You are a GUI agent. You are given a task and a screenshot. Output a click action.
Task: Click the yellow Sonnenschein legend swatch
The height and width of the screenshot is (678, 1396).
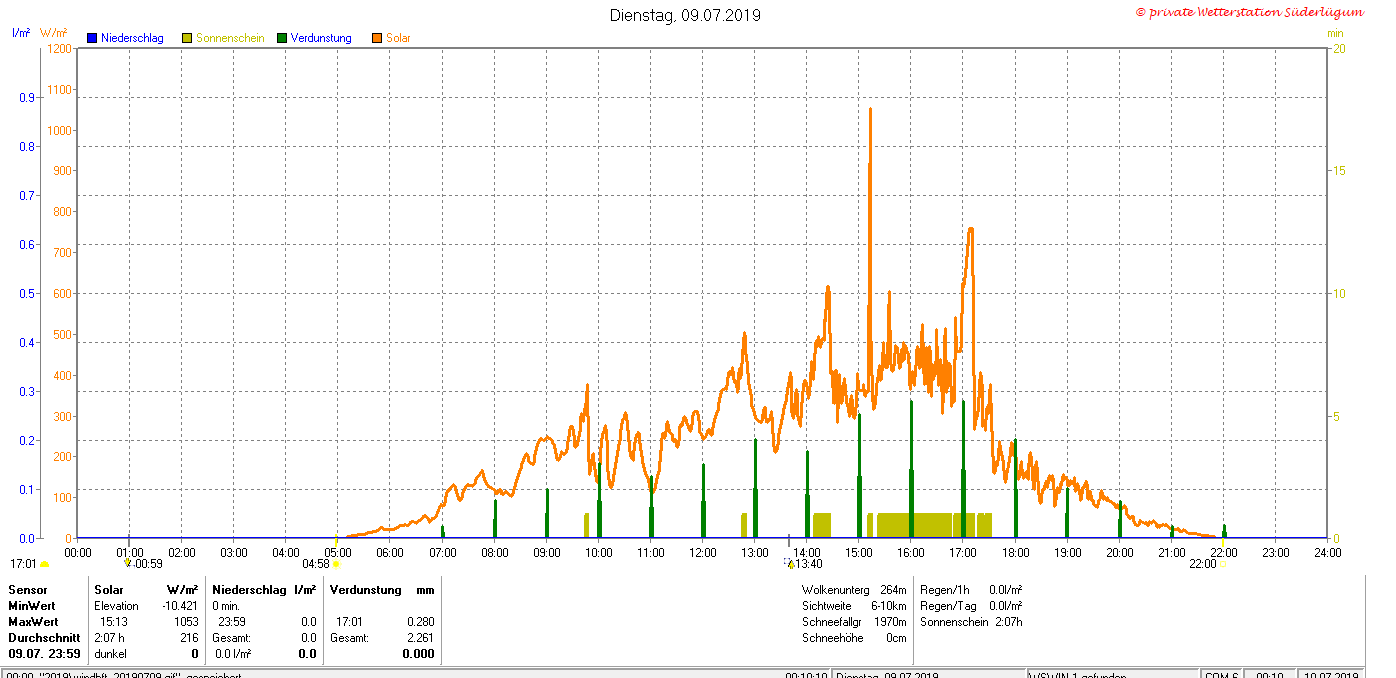[x=187, y=38]
